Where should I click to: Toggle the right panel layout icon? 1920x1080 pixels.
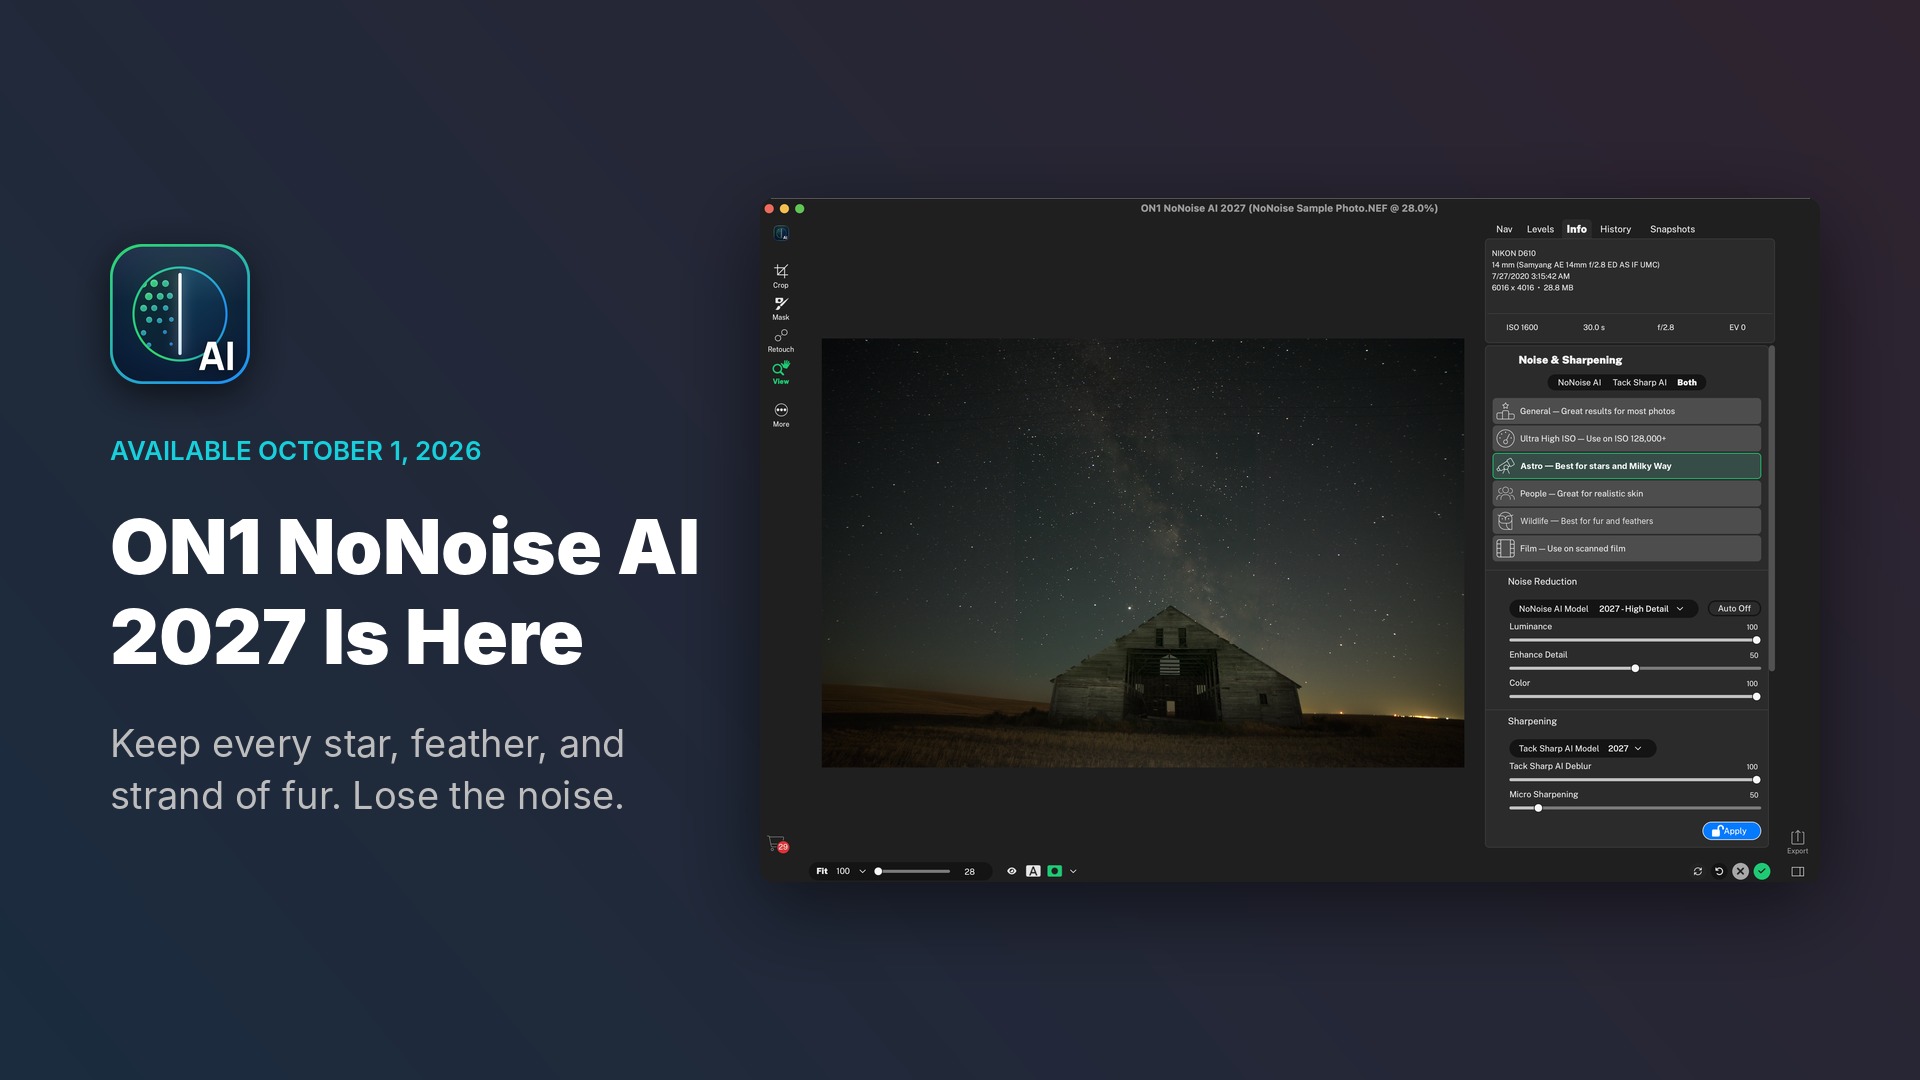click(1797, 871)
